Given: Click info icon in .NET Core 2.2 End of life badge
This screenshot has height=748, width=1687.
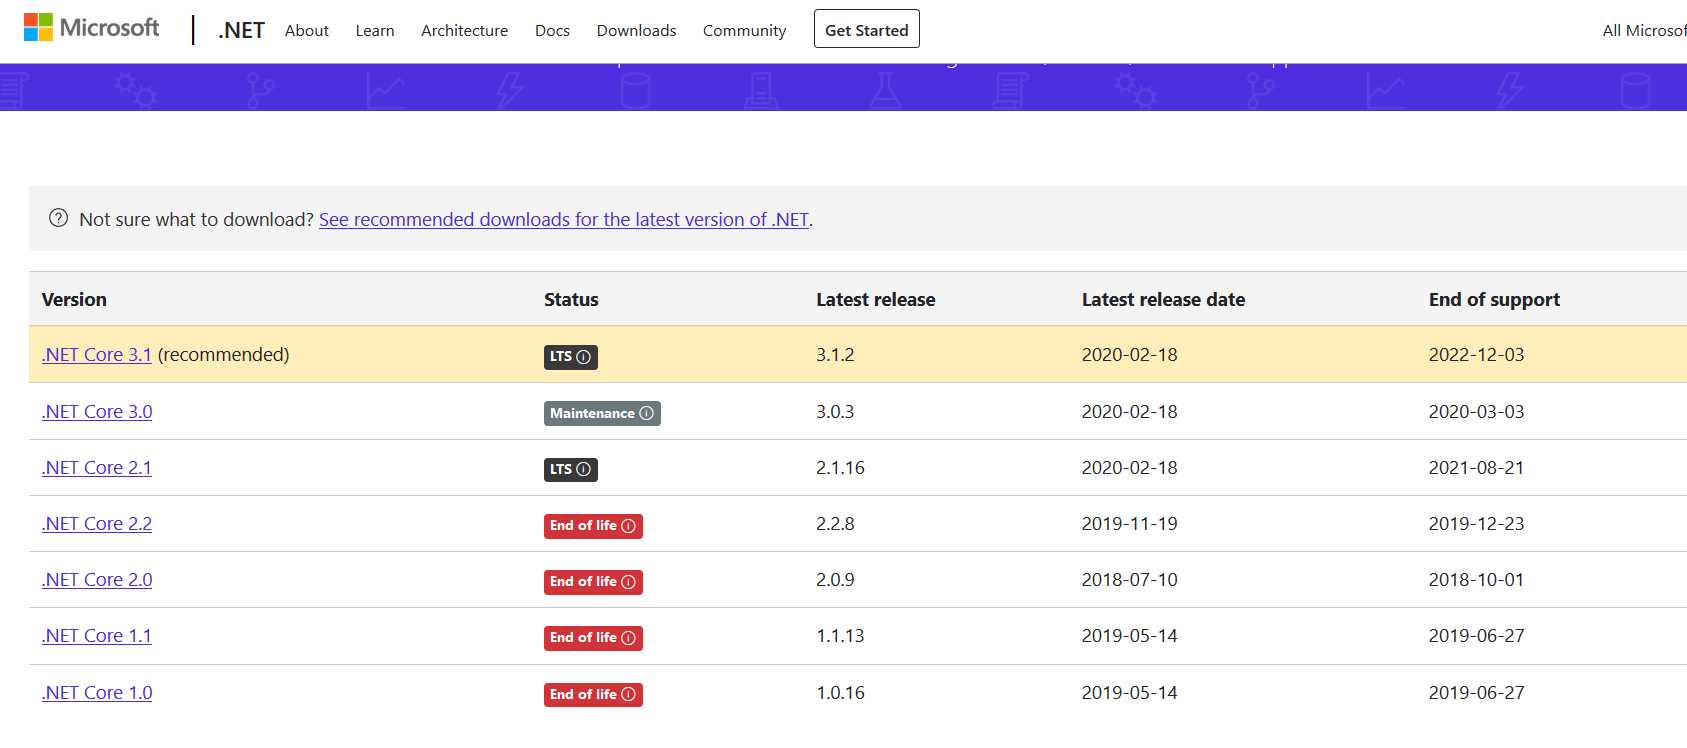Looking at the screenshot, I should click(x=628, y=526).
